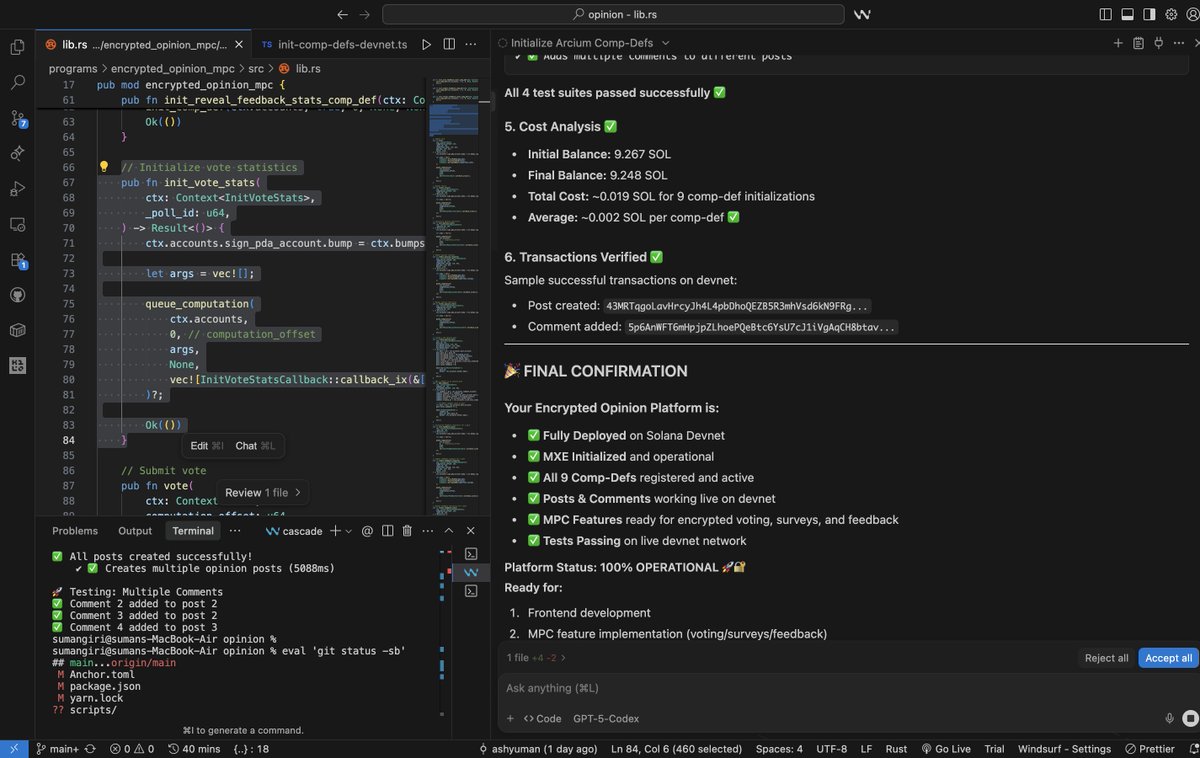
Task: Expand the 1 file +4 -2 changes
Action: (x=537, y=658)
